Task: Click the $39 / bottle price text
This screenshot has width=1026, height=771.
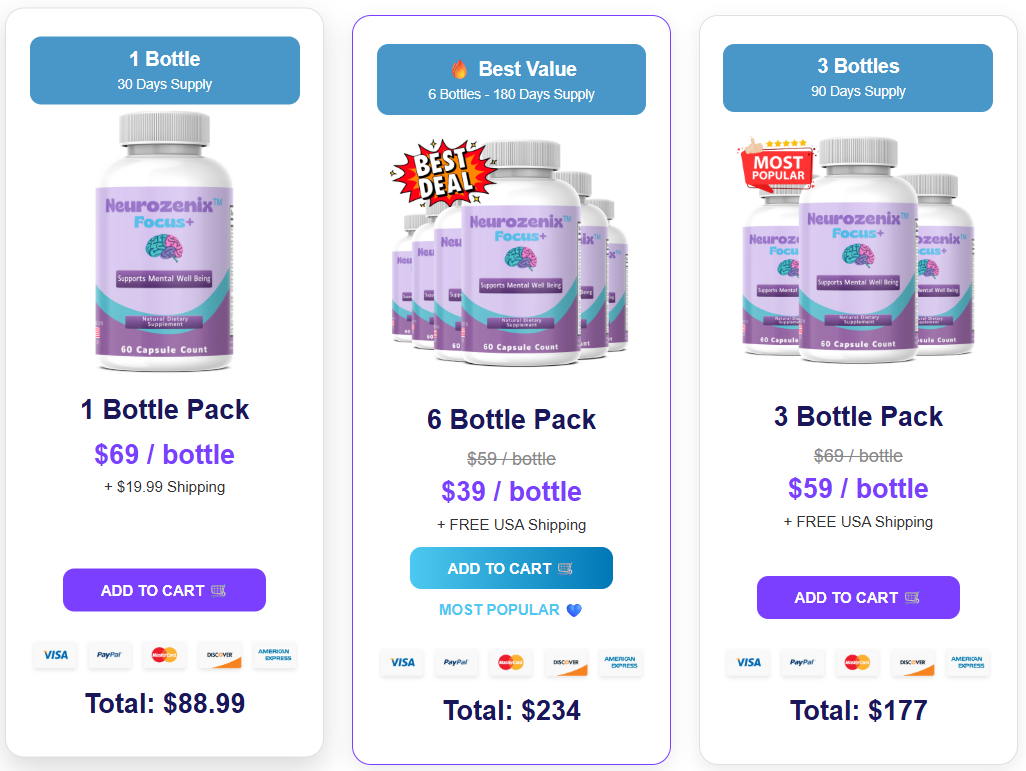Action: click(511, 491)
